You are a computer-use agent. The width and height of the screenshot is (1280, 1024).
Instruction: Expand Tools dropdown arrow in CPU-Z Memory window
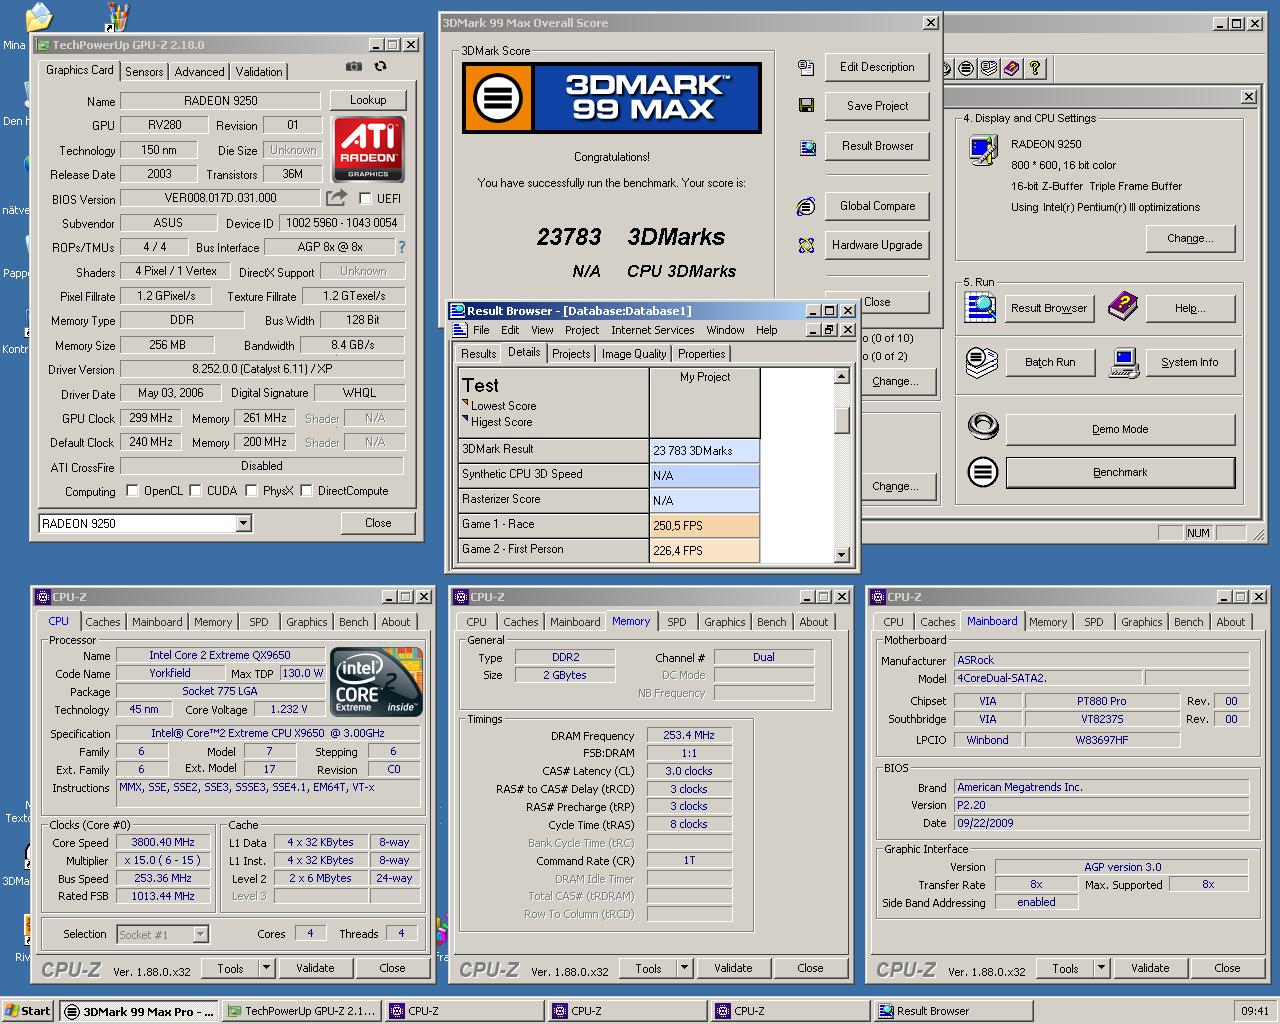click(684, 968)
